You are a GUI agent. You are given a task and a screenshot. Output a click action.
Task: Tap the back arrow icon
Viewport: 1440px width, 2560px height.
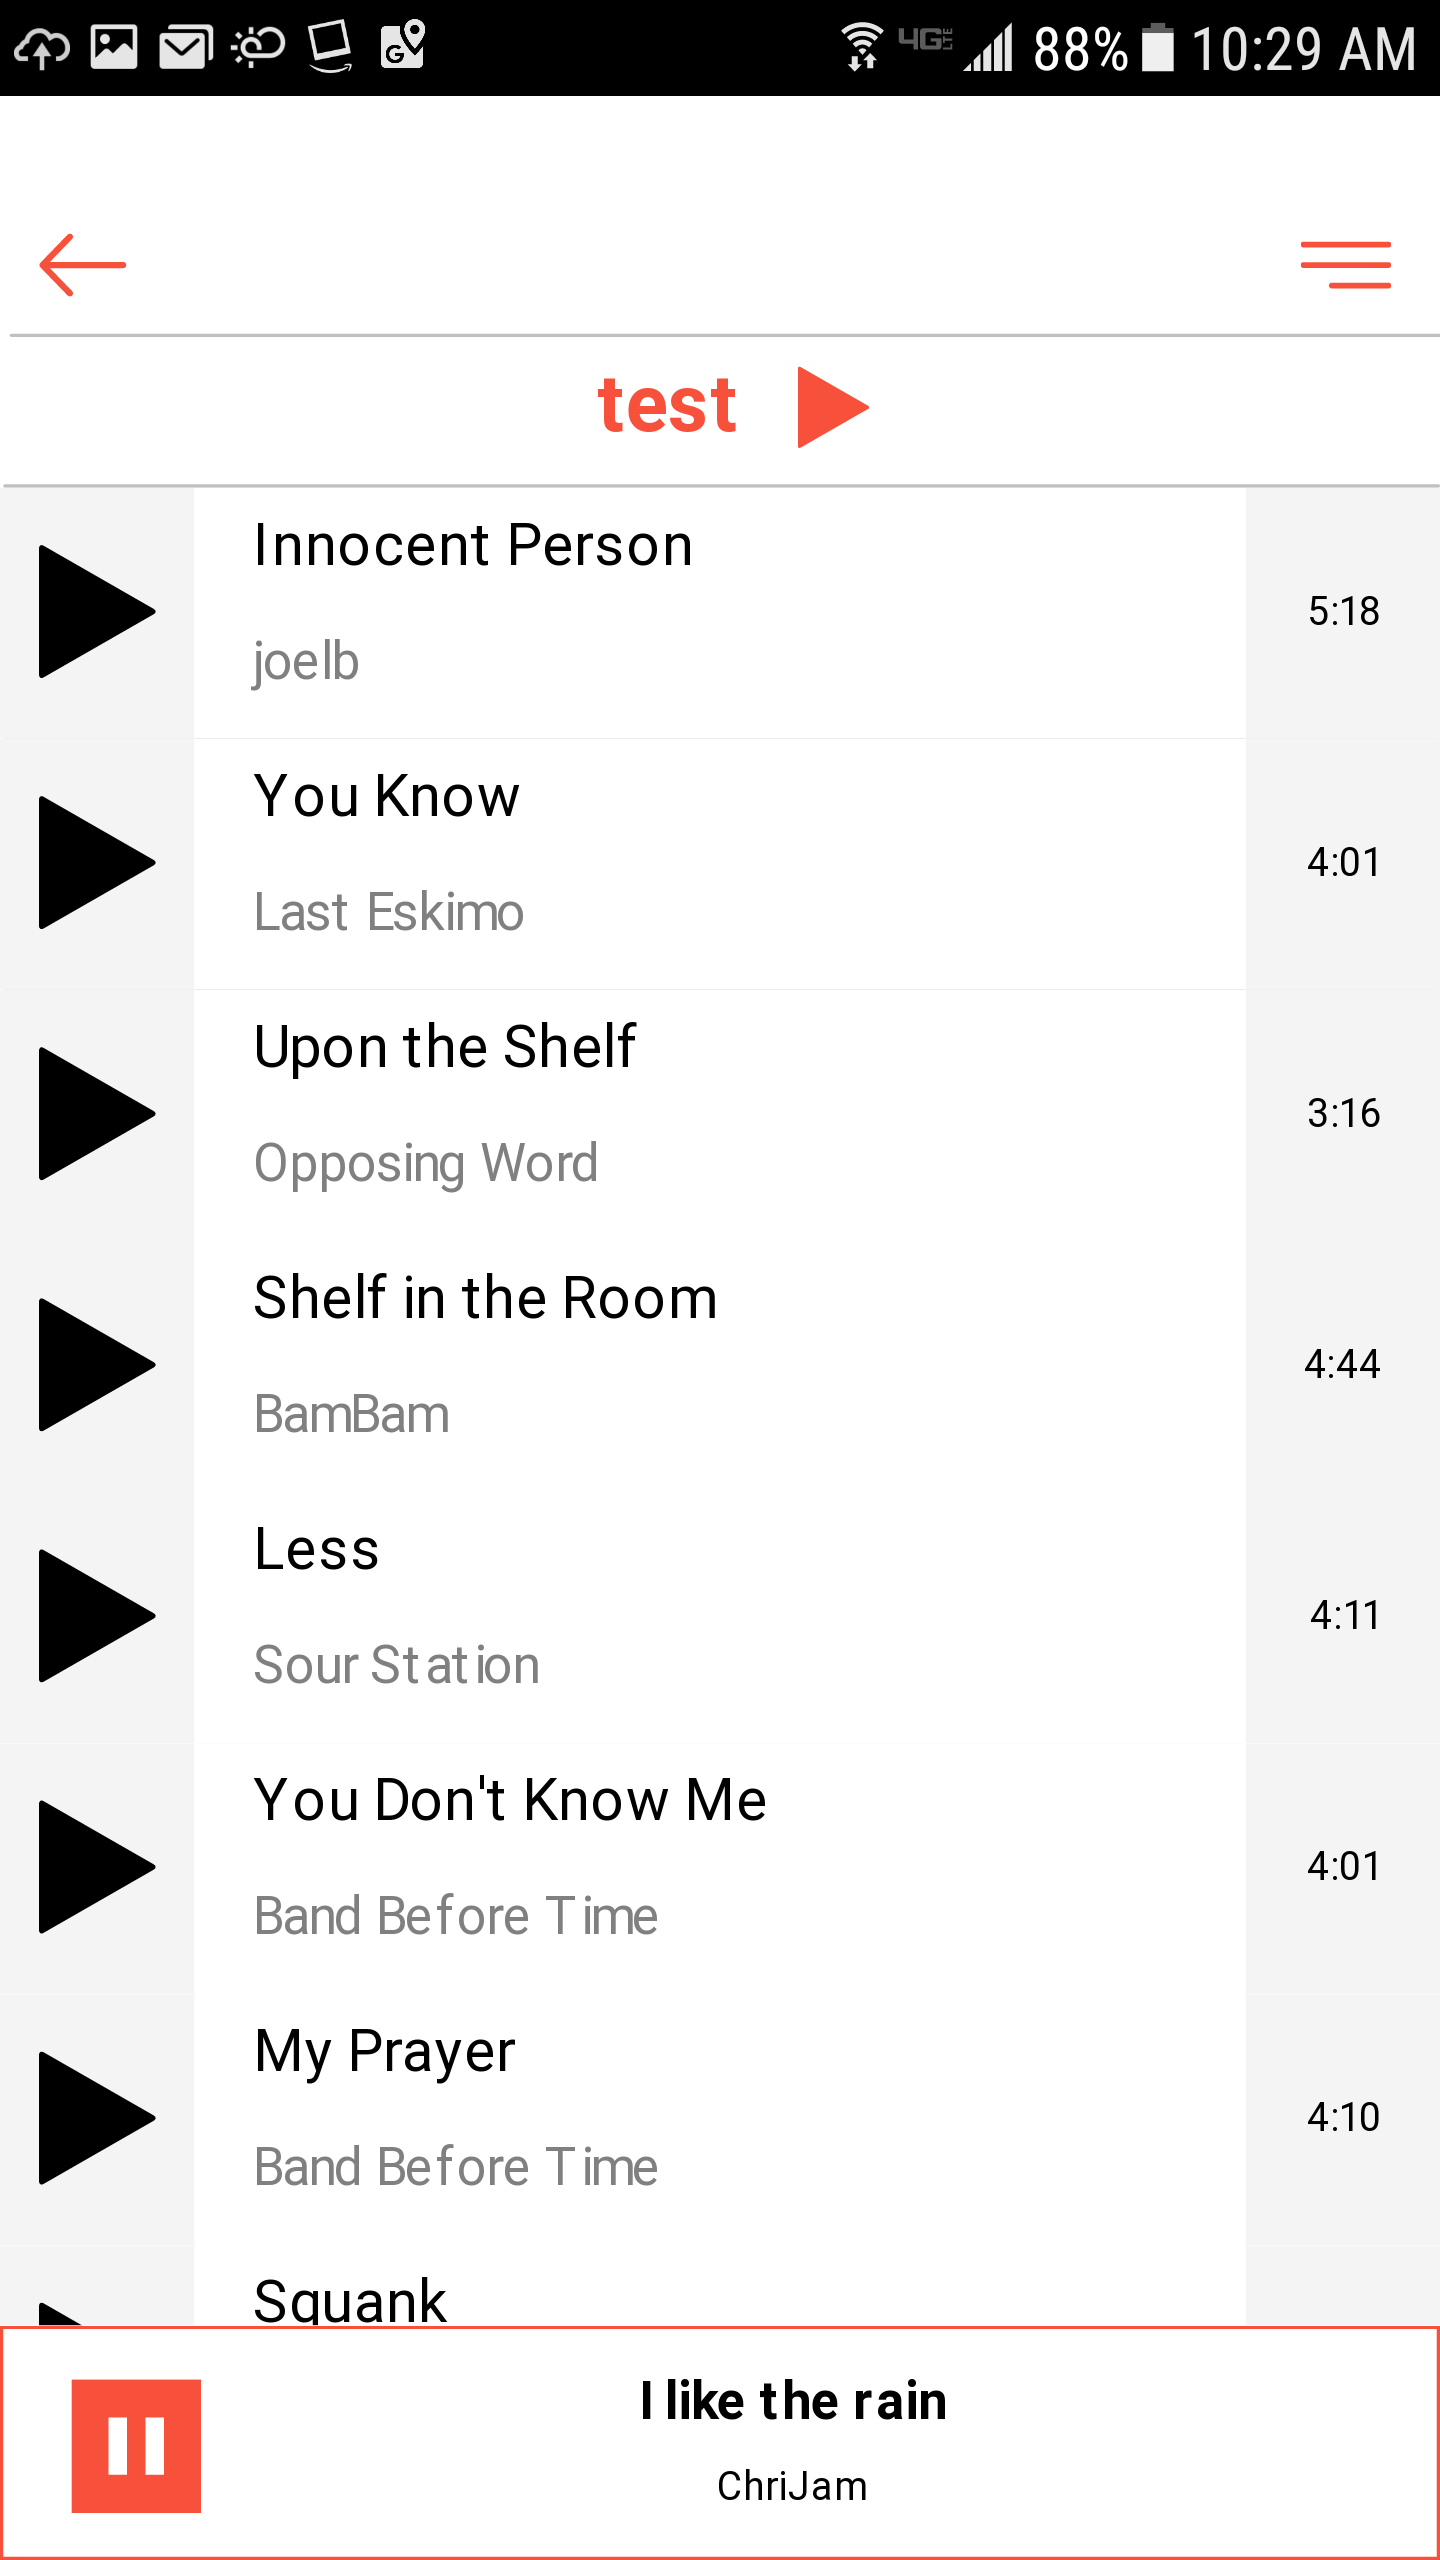coord(83,265)
